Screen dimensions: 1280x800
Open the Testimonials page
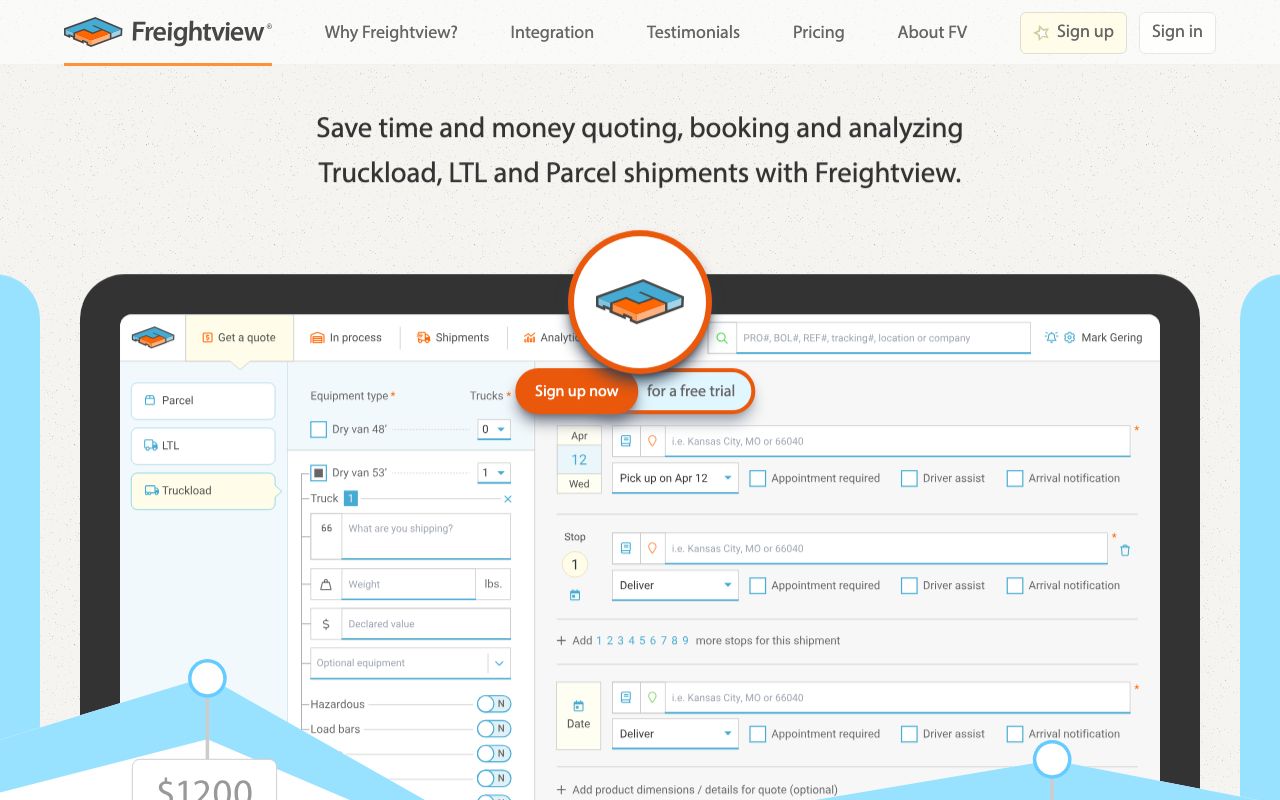click(x=693, y=32)
